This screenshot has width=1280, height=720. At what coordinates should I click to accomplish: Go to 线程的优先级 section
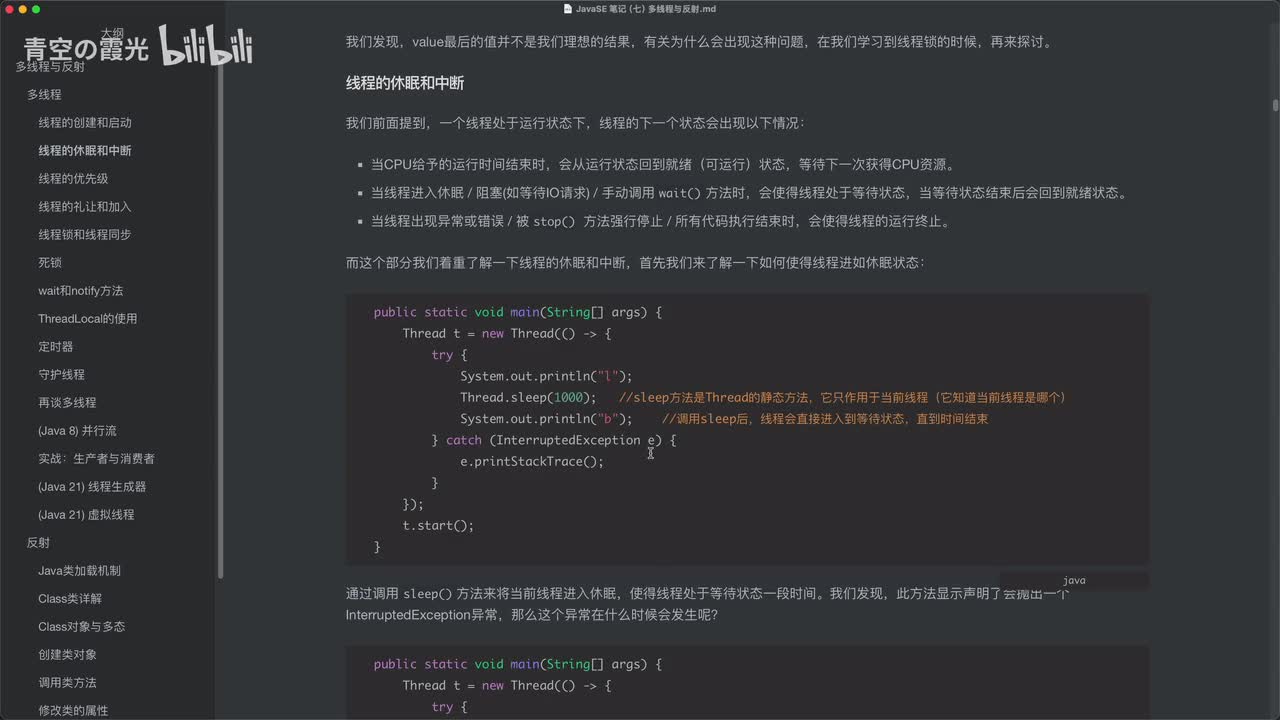coord(73,178)
